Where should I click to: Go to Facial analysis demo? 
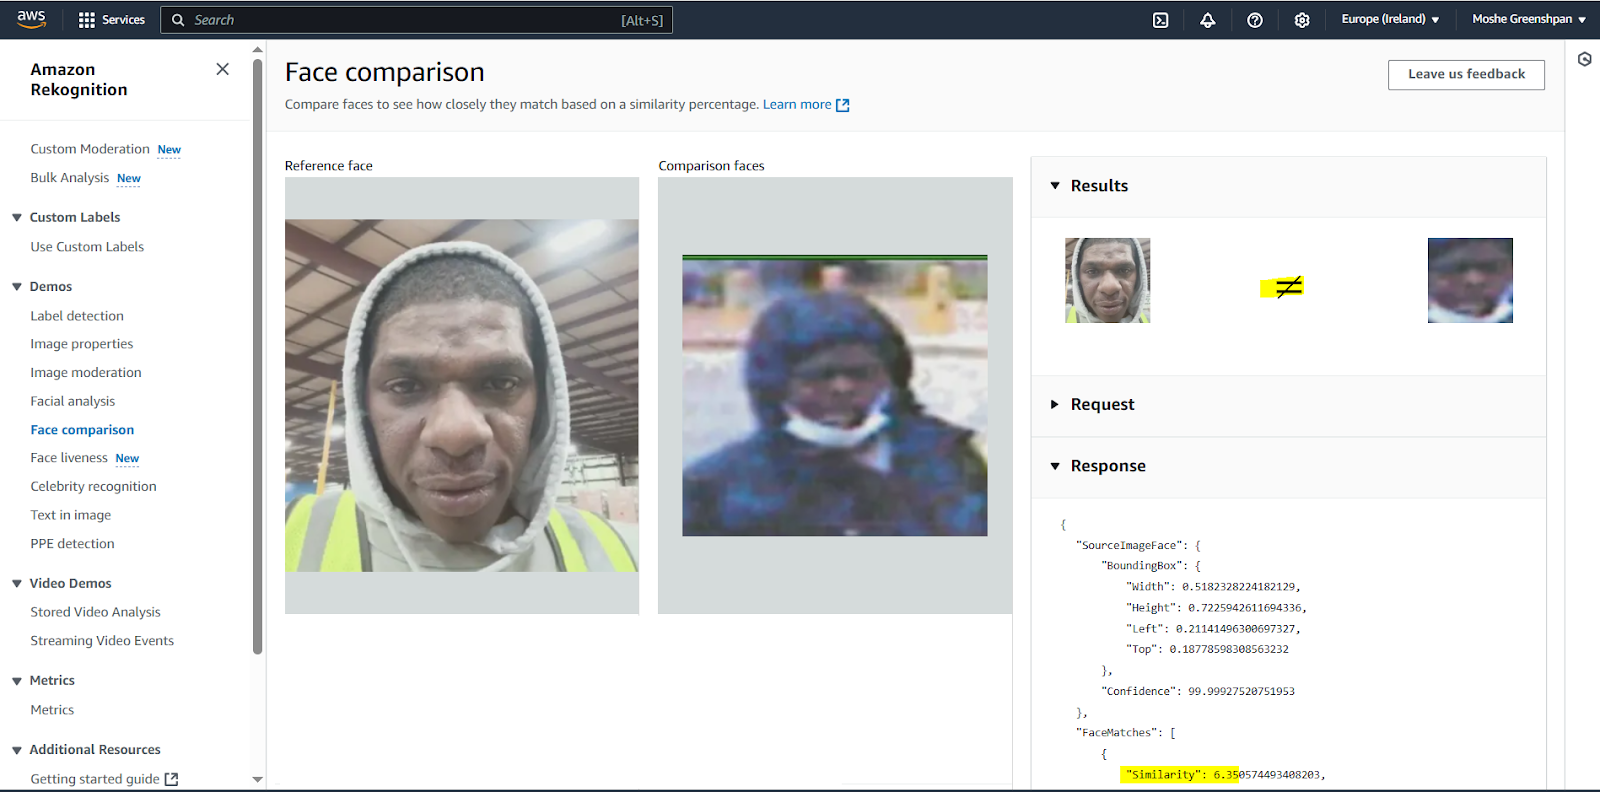73,401
